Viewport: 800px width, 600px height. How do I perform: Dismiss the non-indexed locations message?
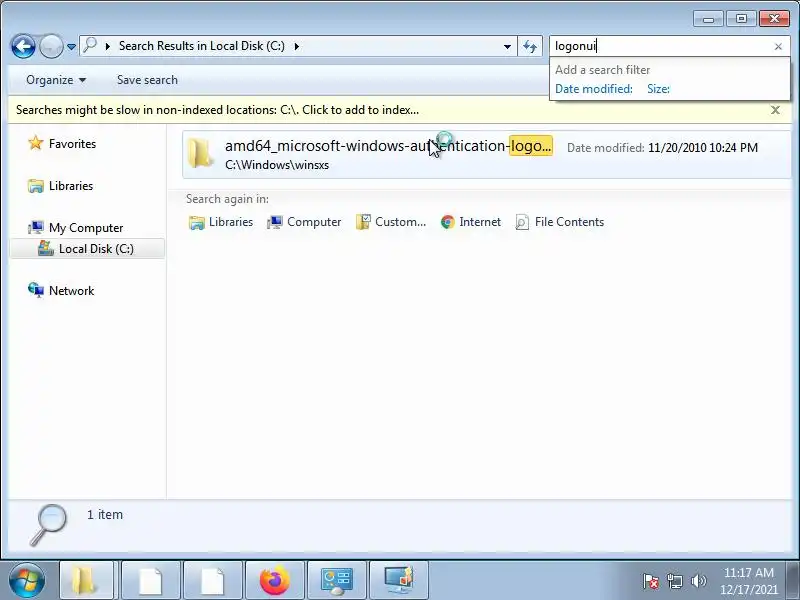coord(775,110)
